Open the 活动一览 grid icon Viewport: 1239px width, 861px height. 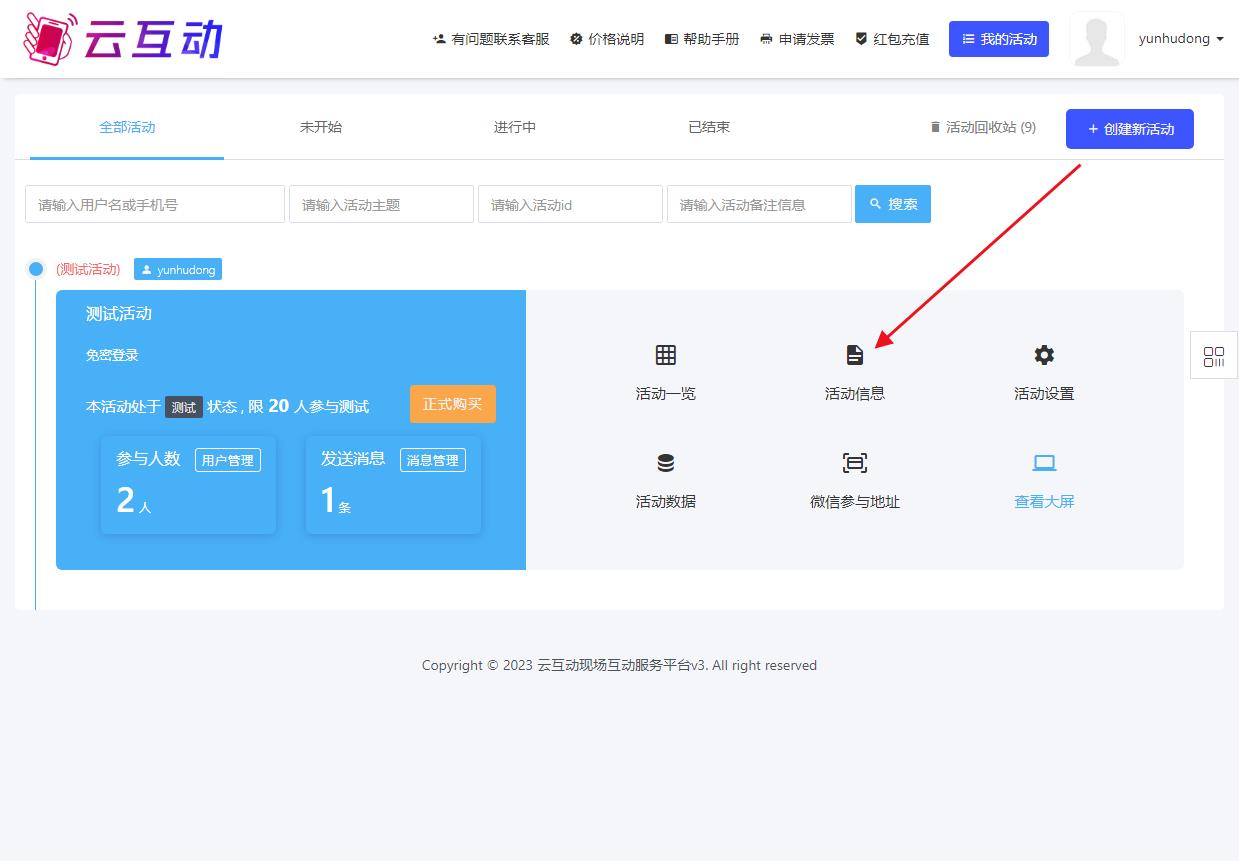pyautogui.click(x=665, y=355)
